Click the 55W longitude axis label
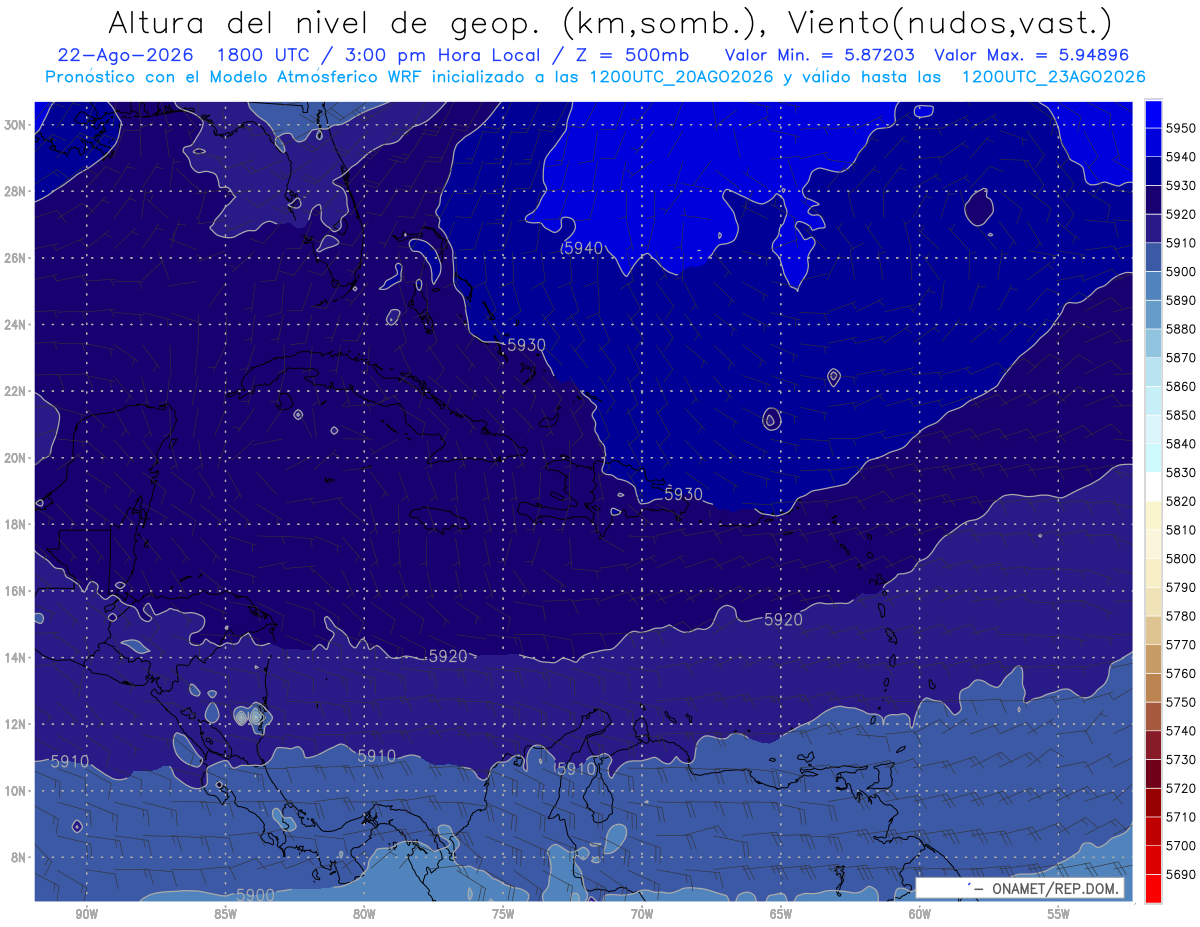The width and height of the screenshot is (1200, 927). (x=1059, y=915)
